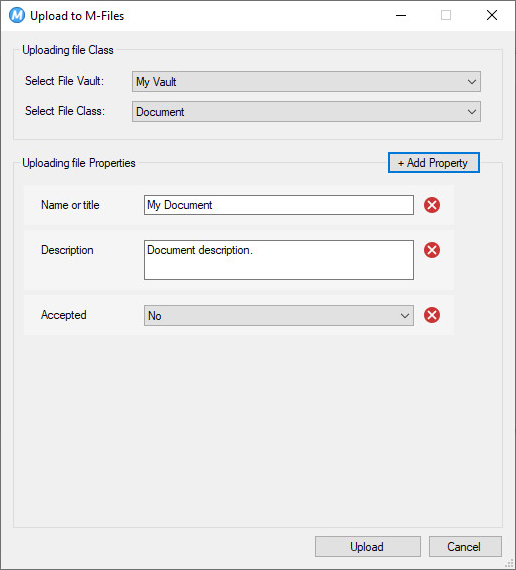This screenshot has height=570, width=516.
Task: Close the Upload to M-Files window
Action: tap(492, 15)
